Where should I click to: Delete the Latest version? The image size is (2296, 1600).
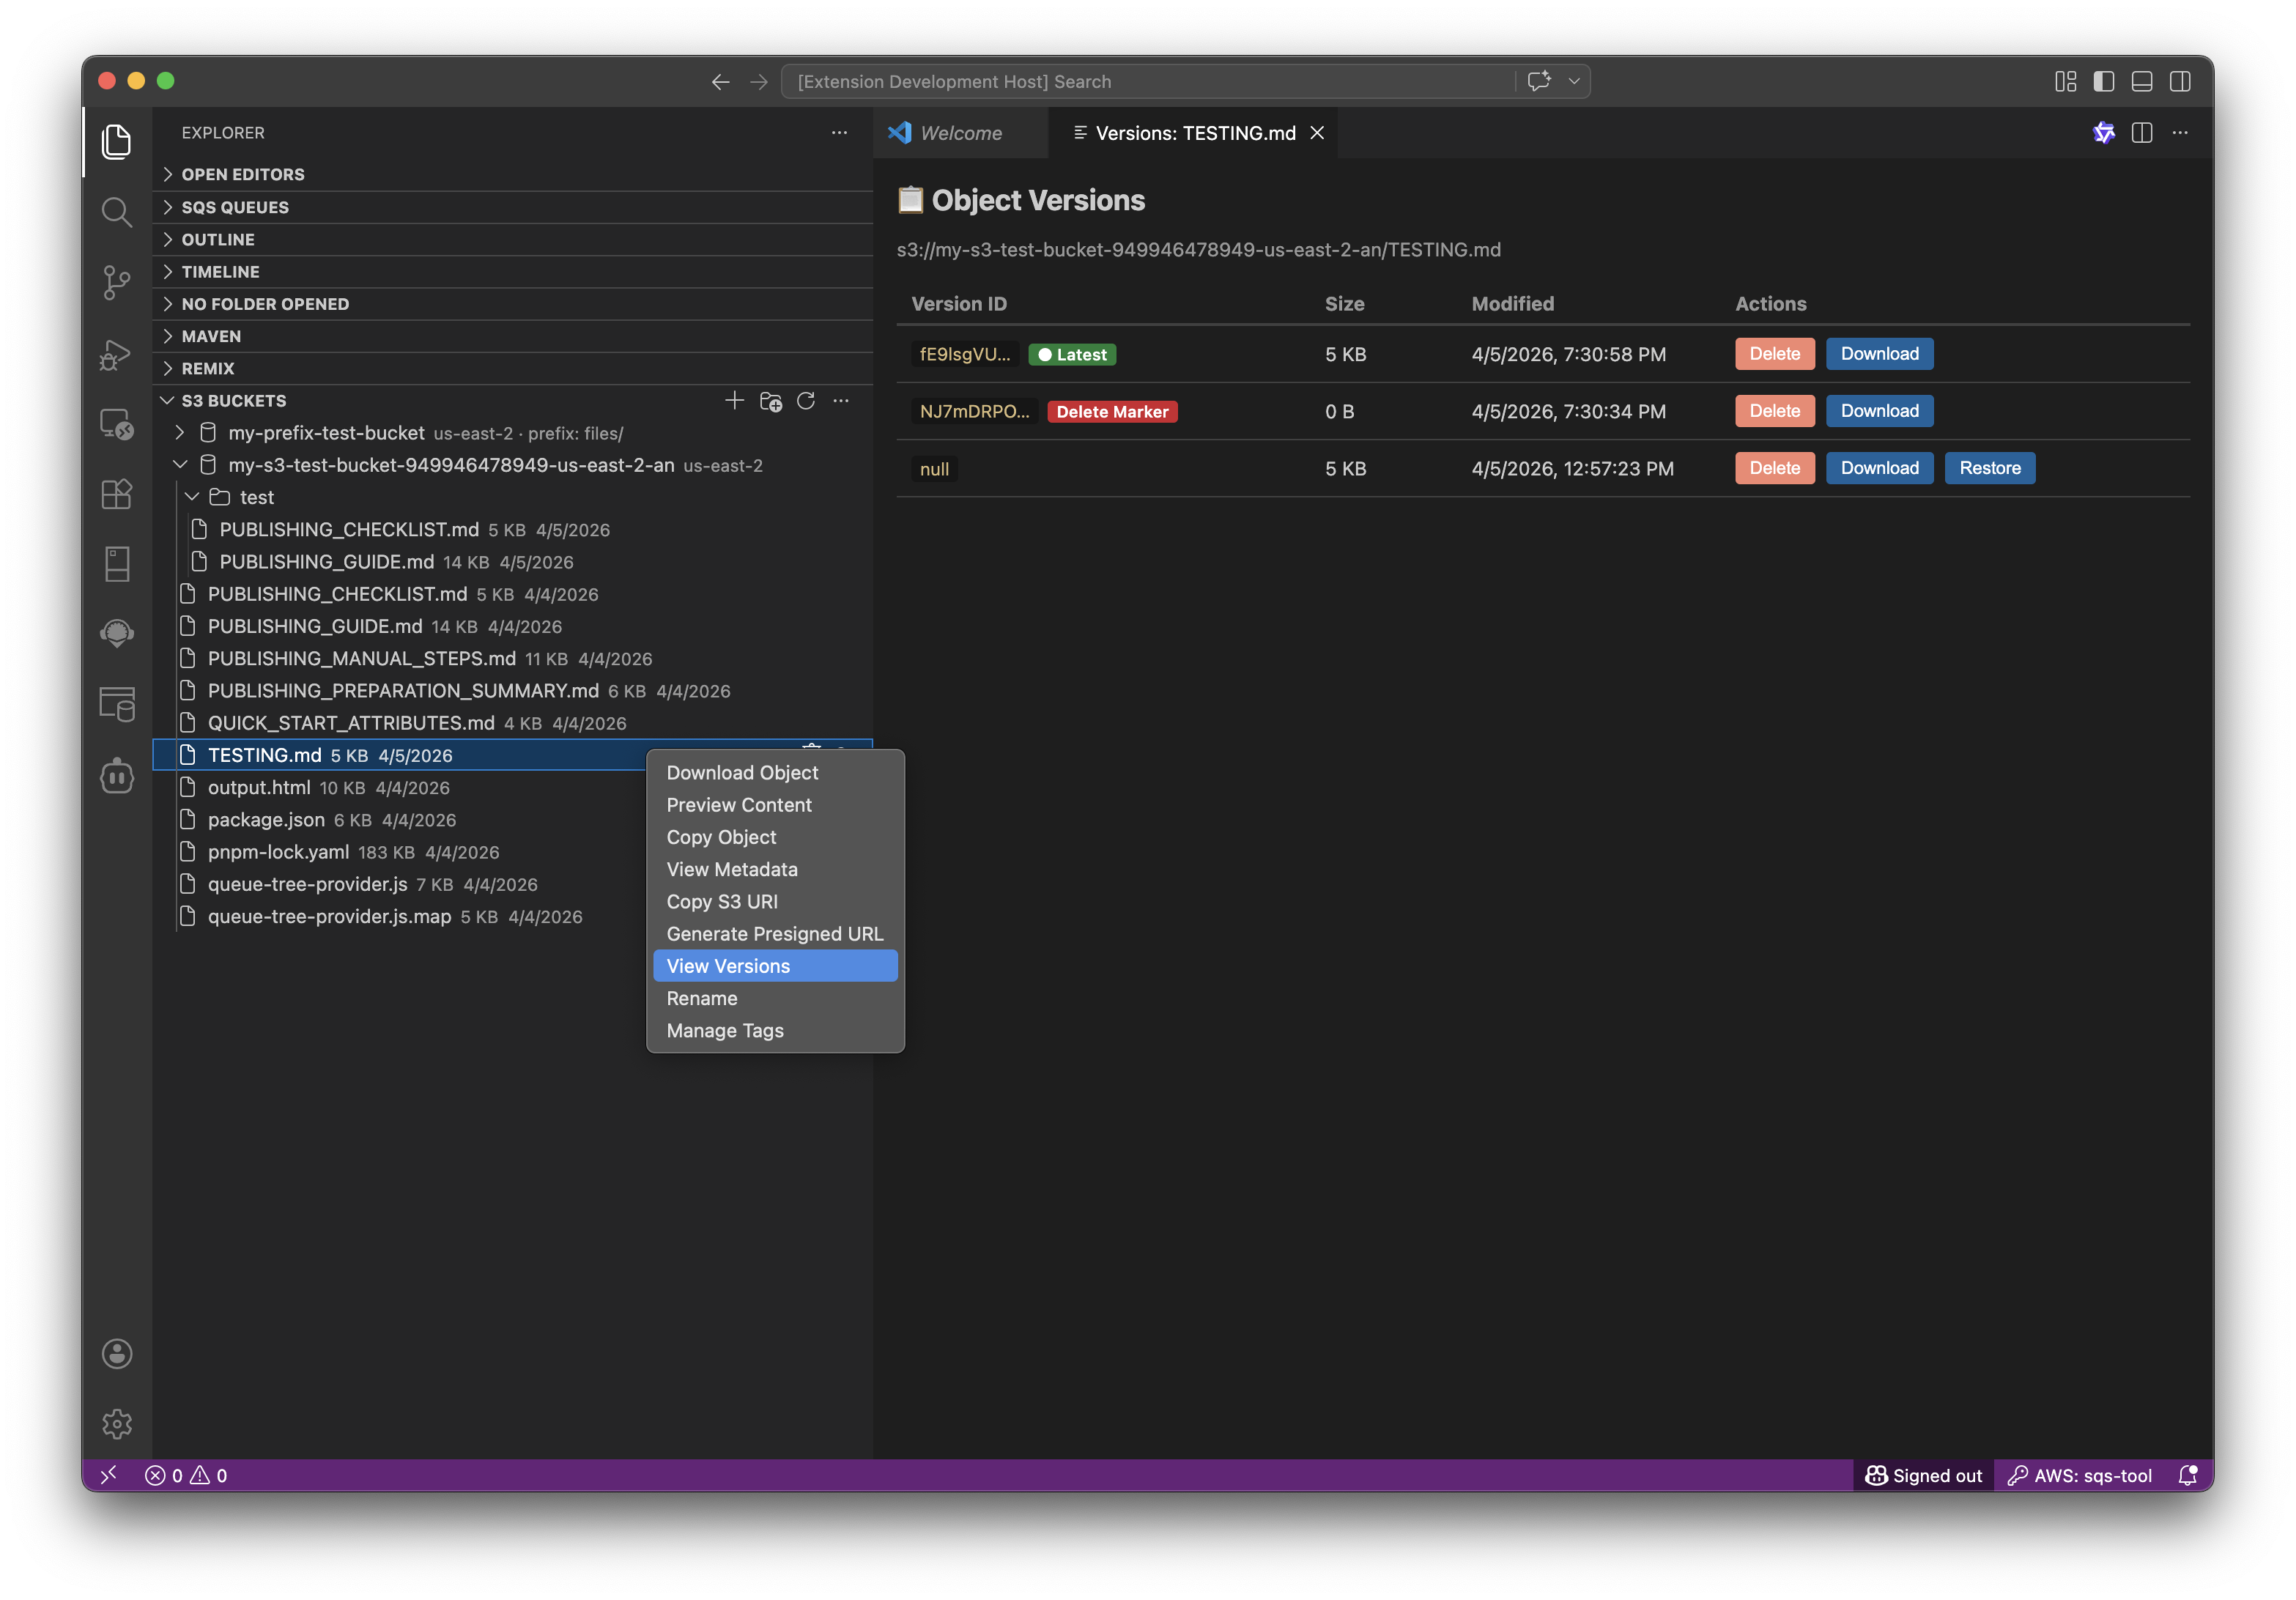click(1774, 354)
